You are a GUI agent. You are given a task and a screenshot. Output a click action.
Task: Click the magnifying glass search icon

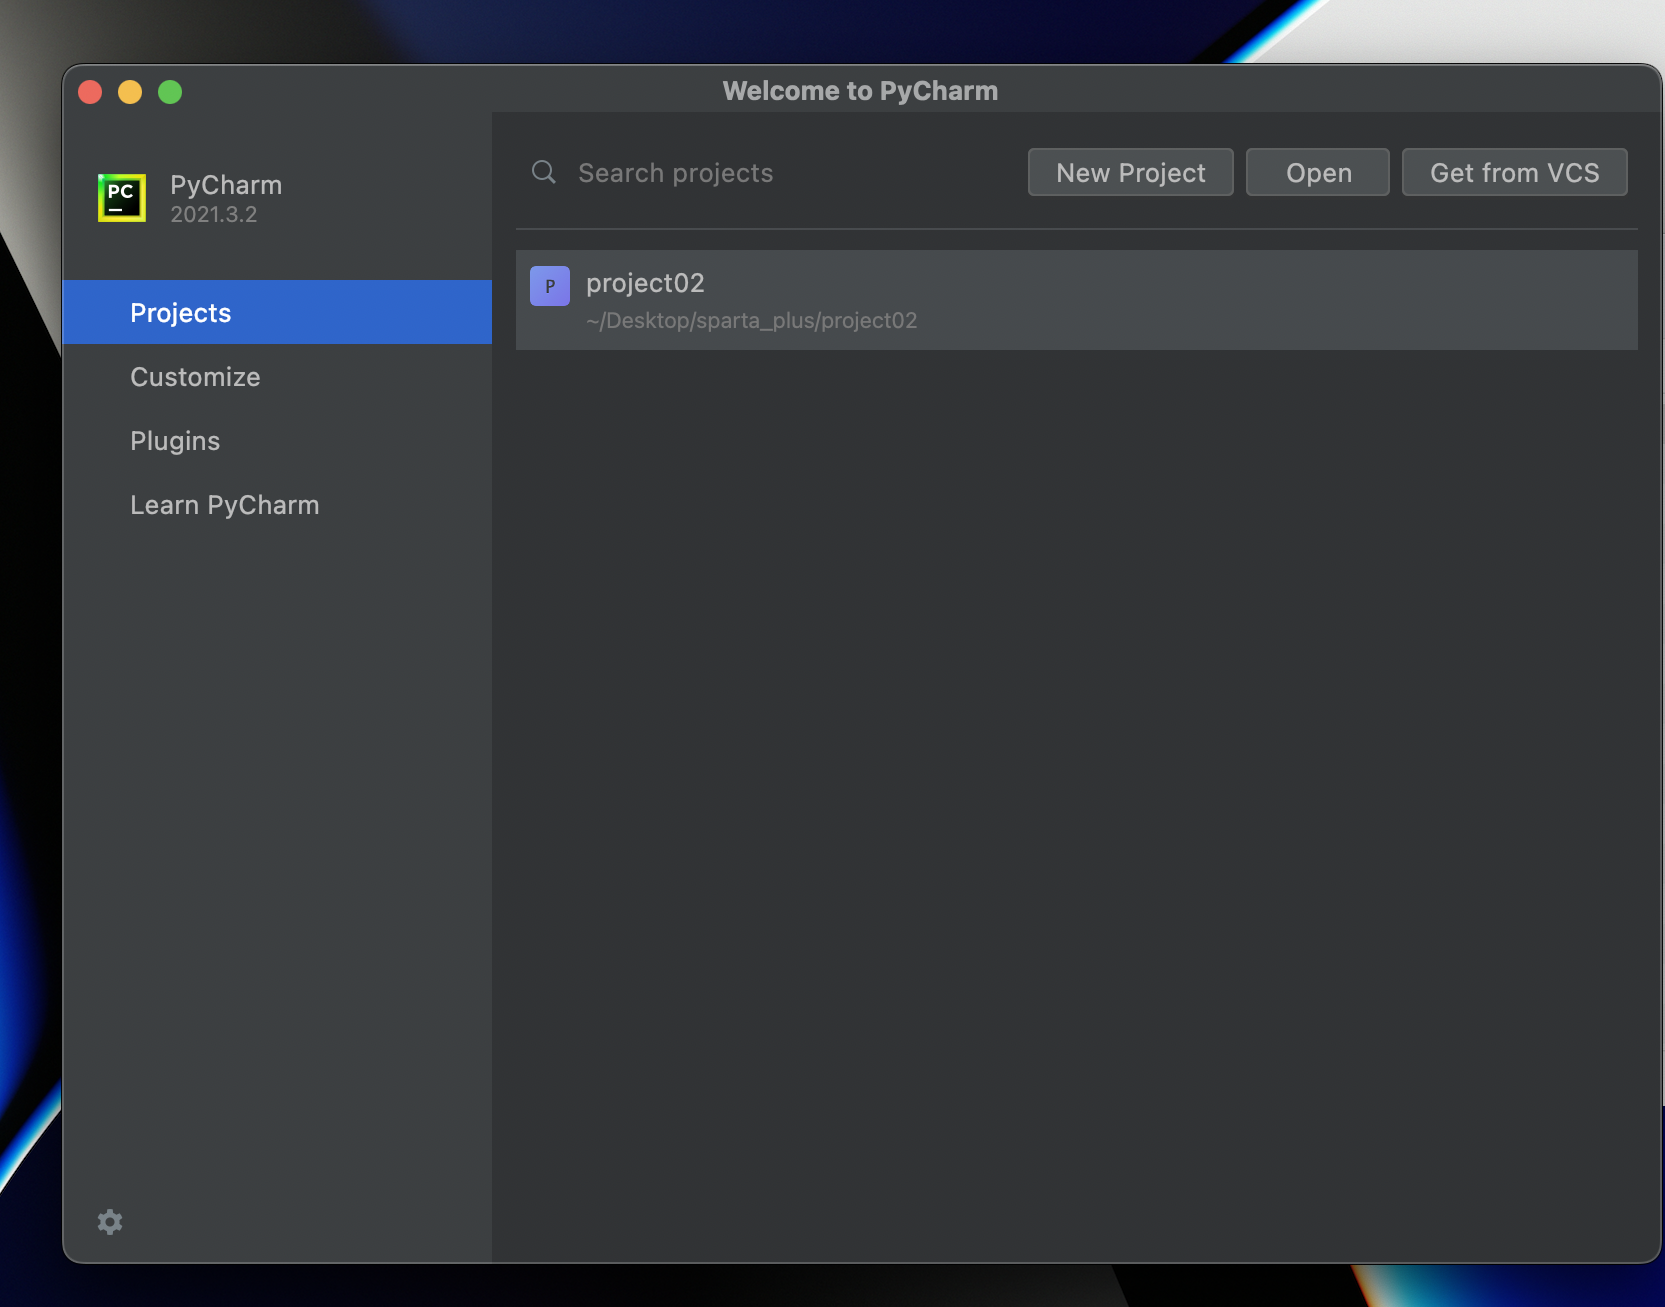coord(544,172)
